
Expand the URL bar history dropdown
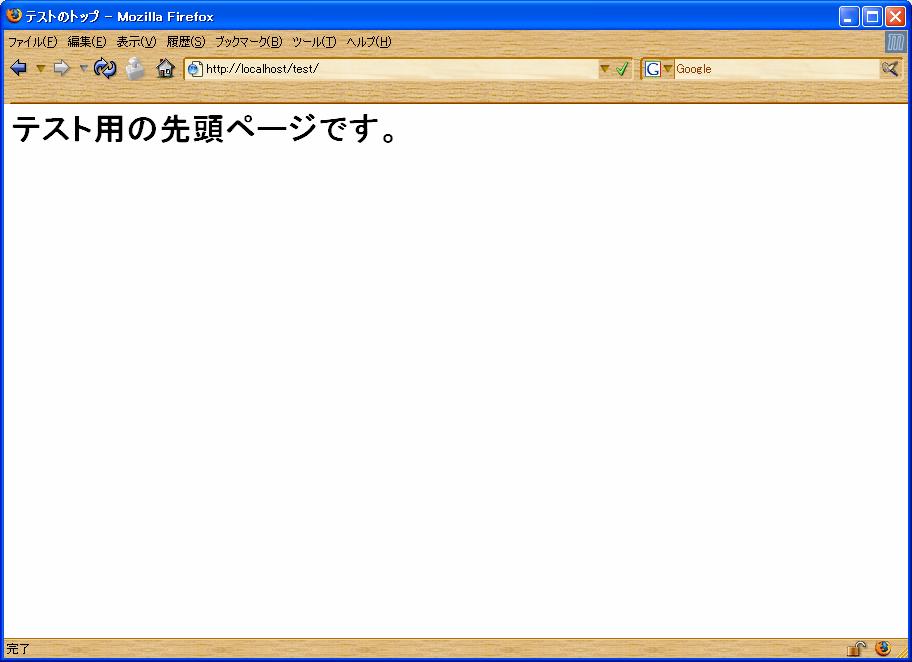[604, 69]
